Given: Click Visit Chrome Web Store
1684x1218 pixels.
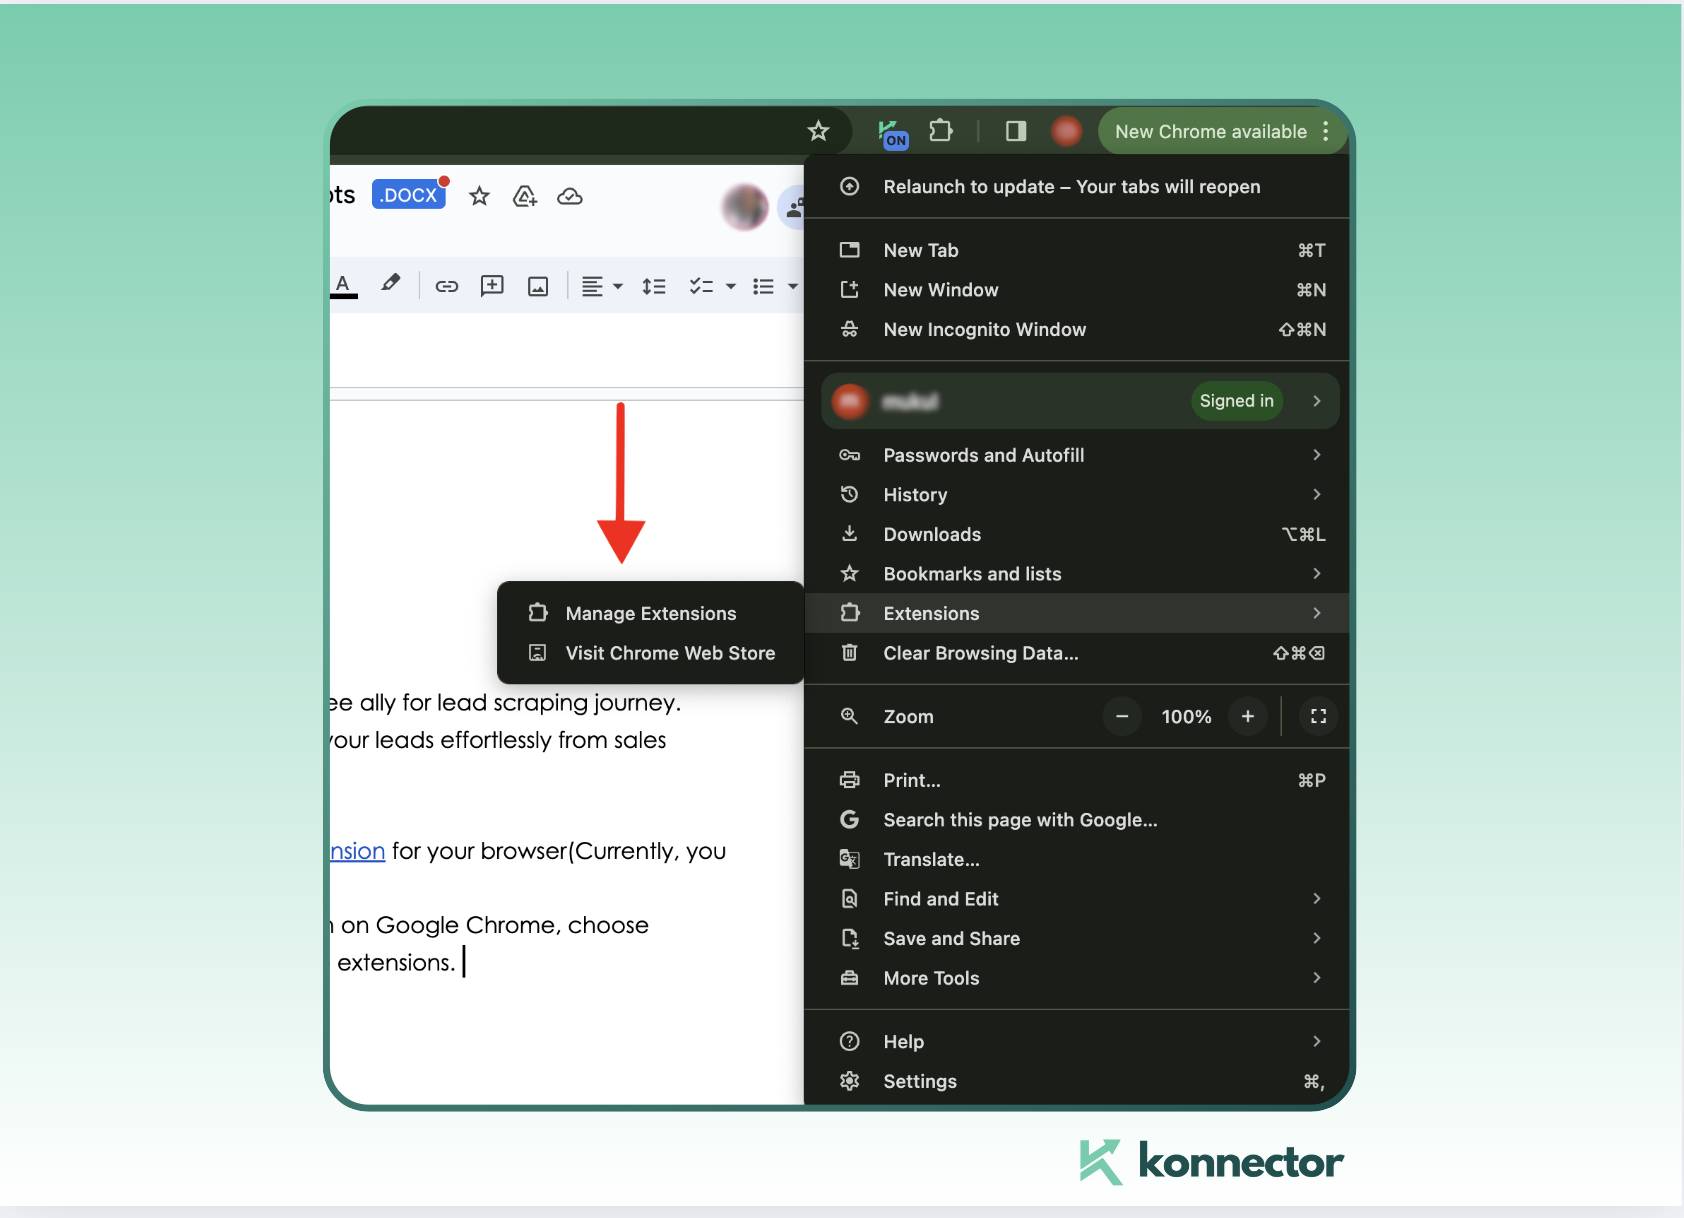Looking at the screenshot, I should point(650,653).
